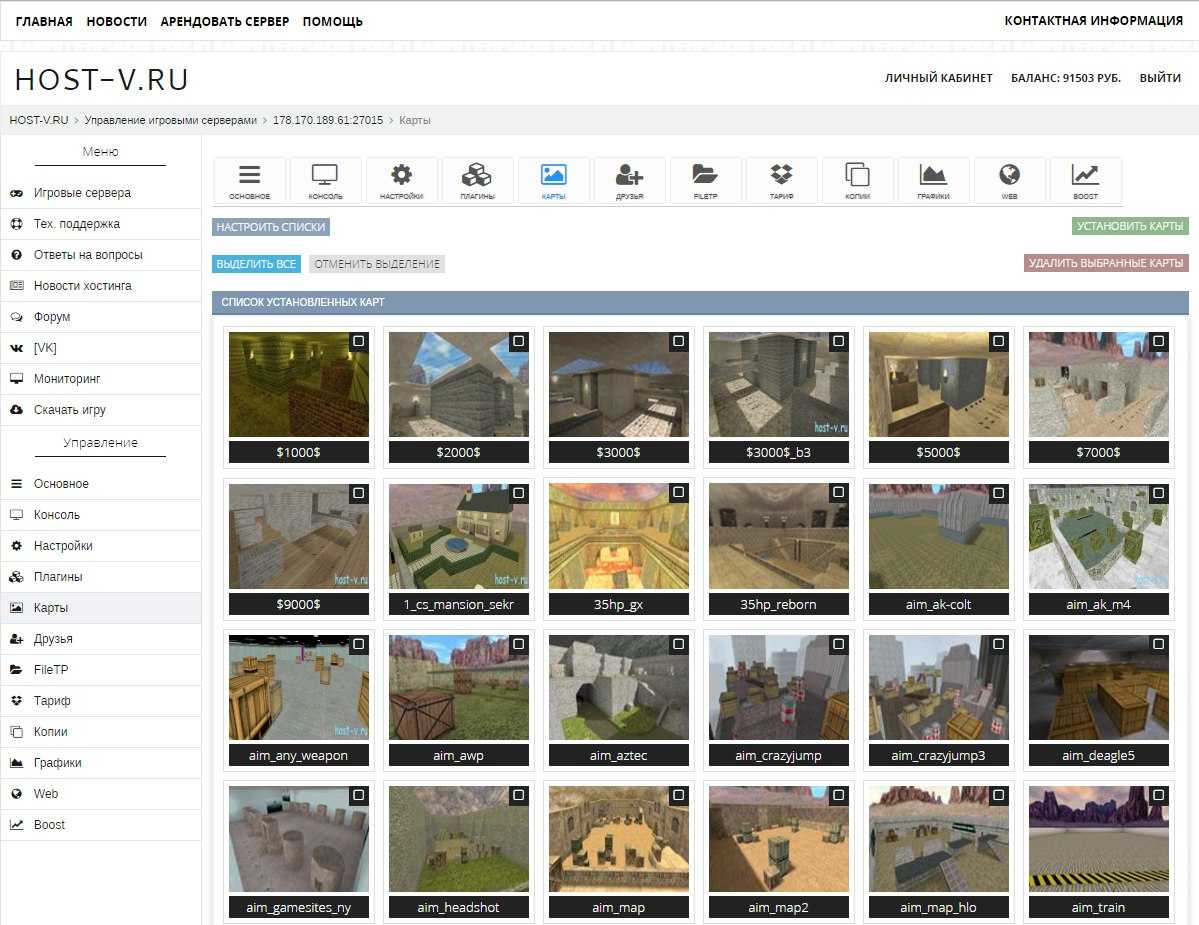Click the Установить карты button
1199x925 pixels.
(x=1130, y=226)
